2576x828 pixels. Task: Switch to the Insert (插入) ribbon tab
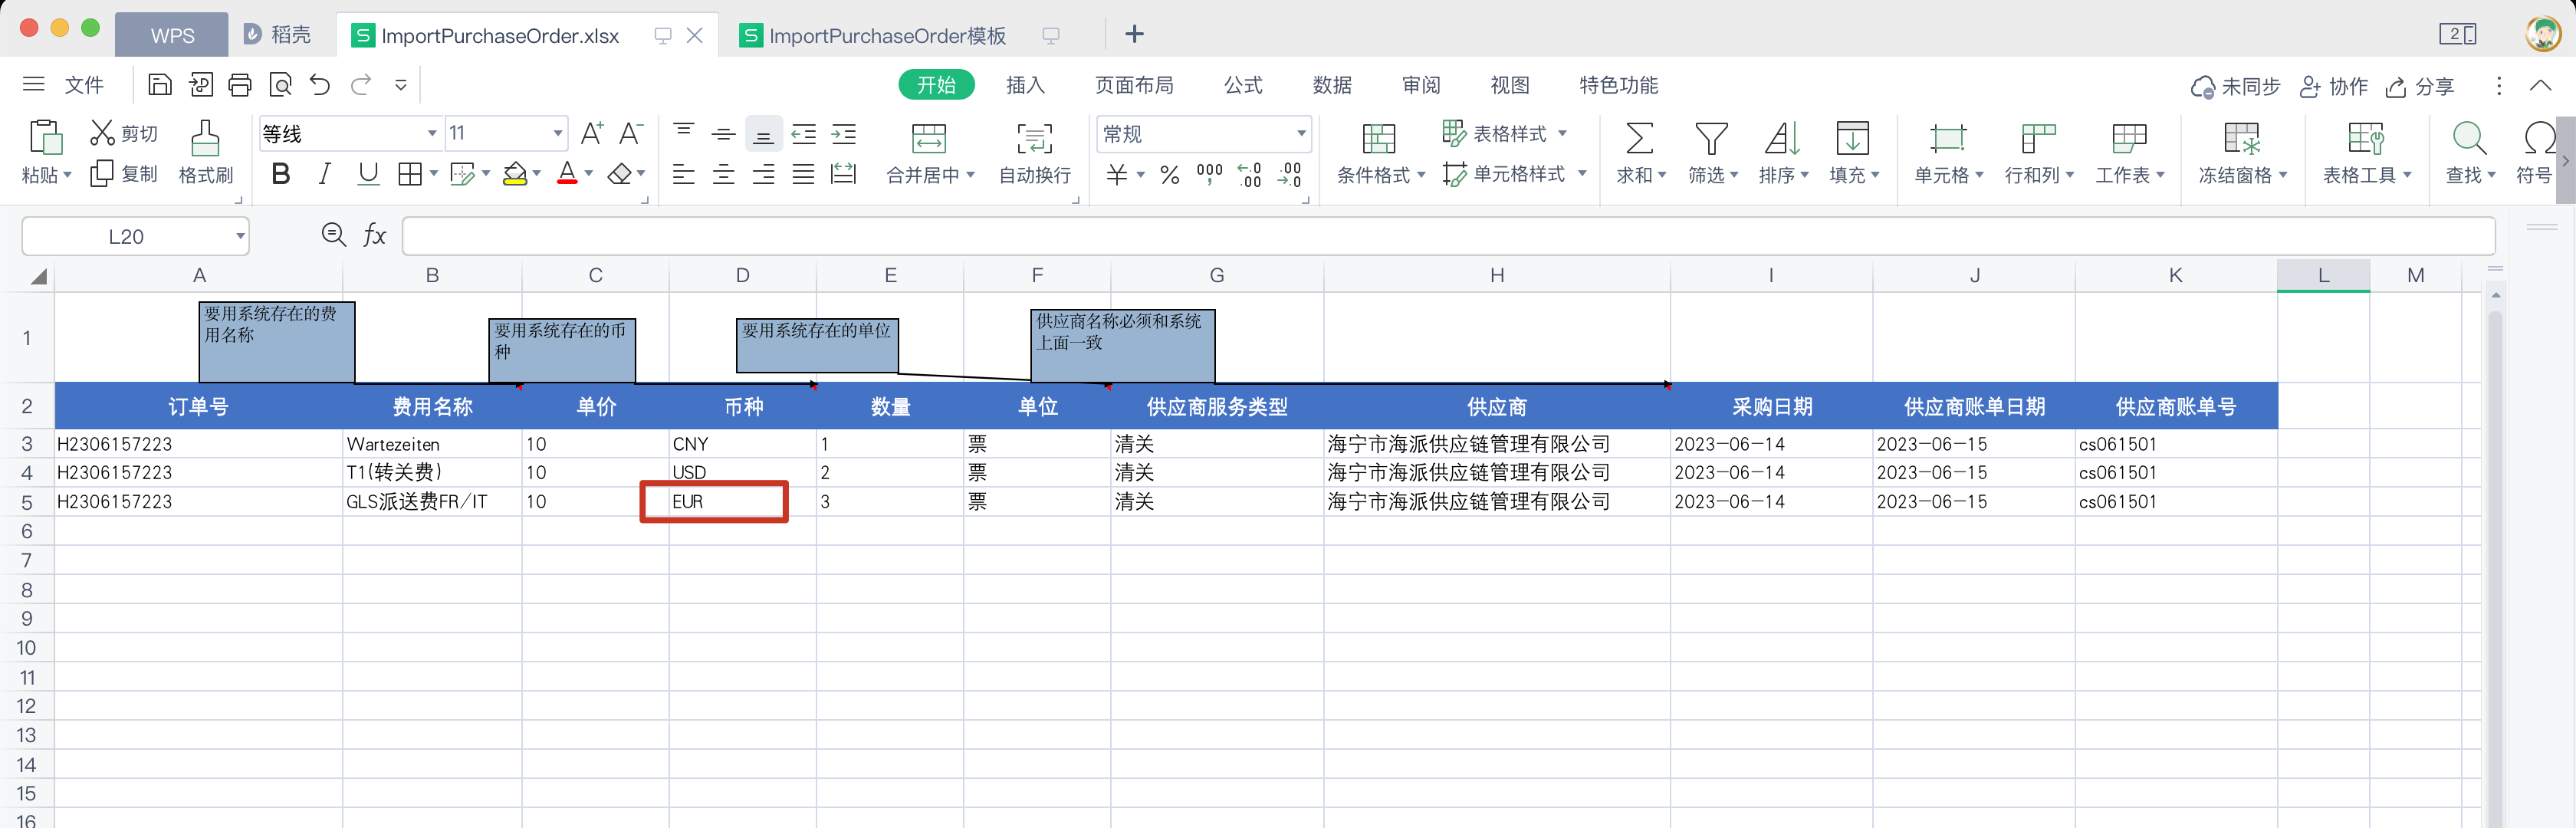click(1024, 85)
